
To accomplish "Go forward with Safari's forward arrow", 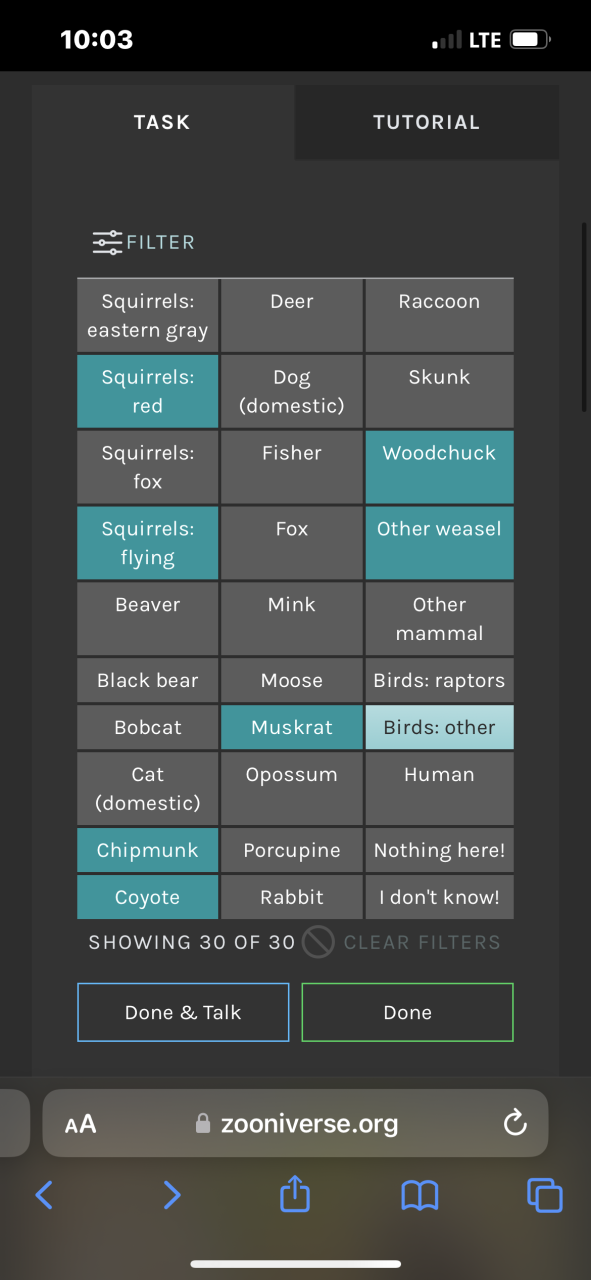I will (x=172, y=1194).
